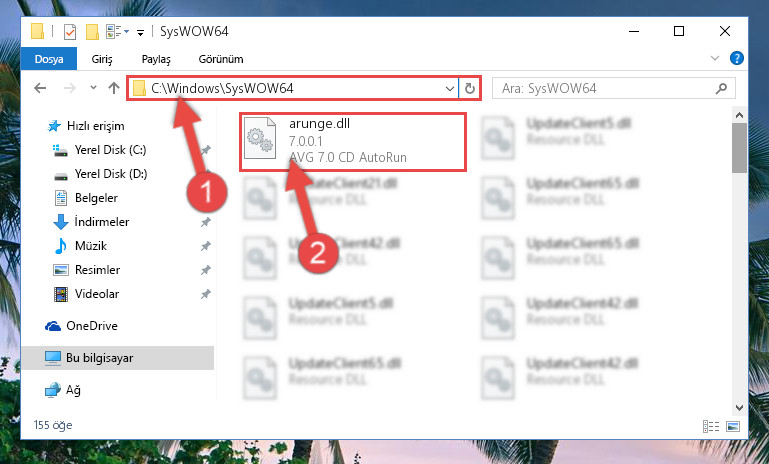Open the Properties quick access toolbar icon

click(70, 32)
